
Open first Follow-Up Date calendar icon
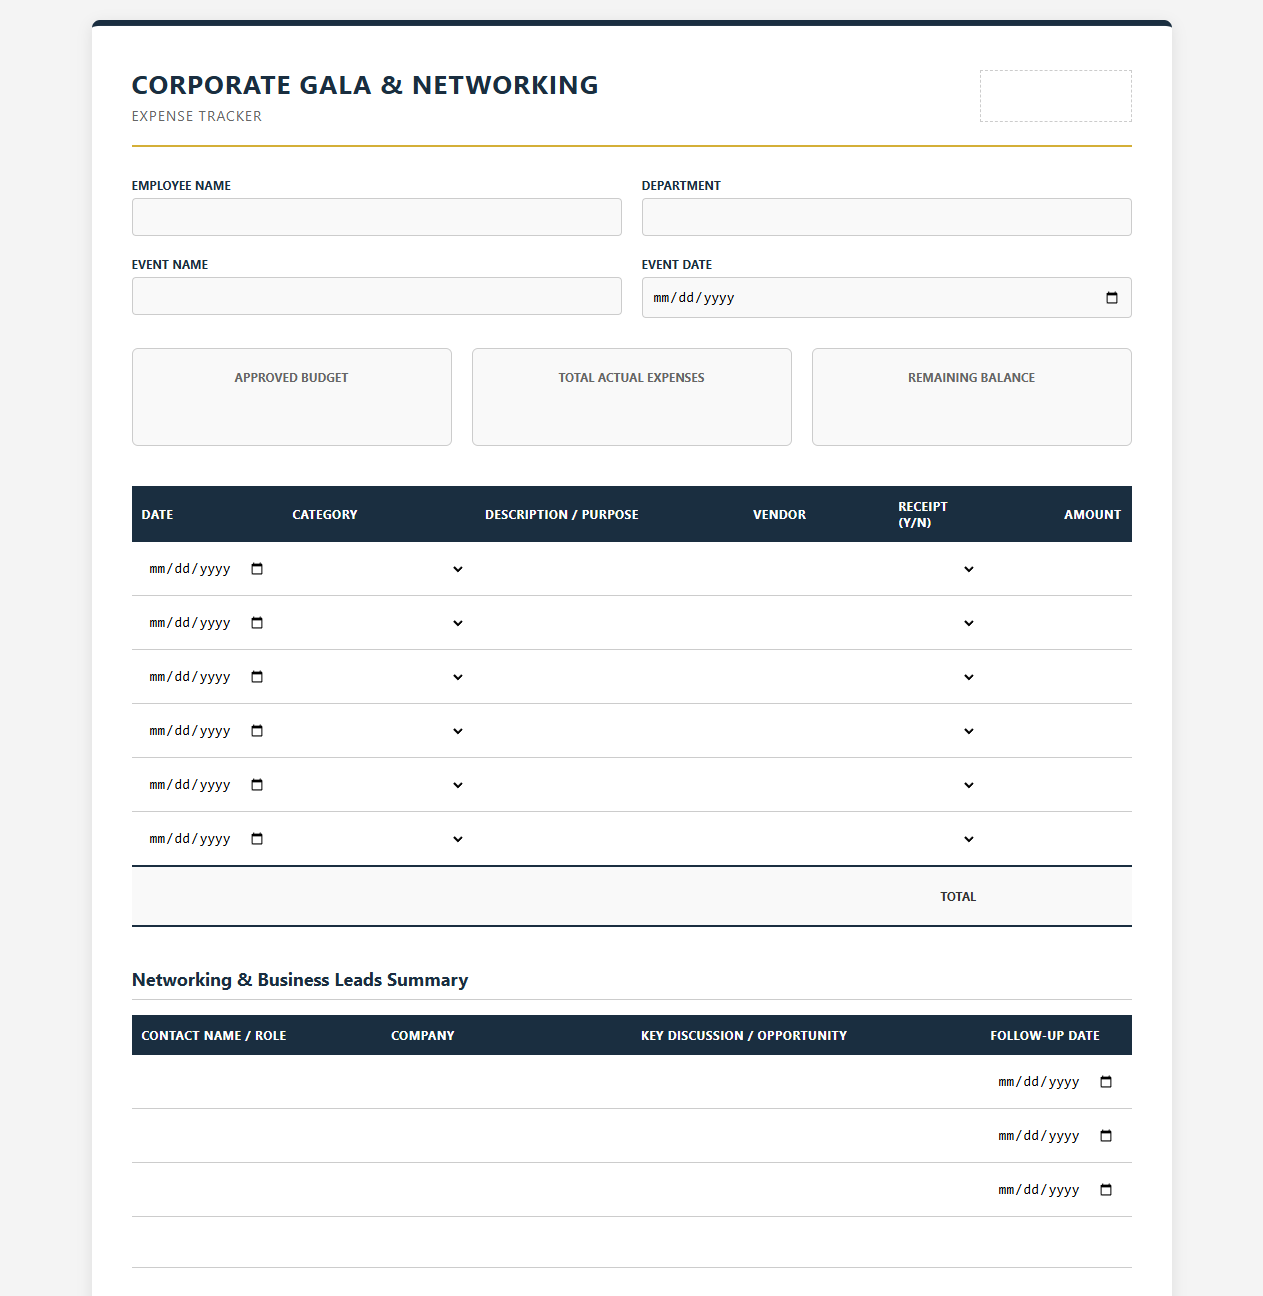1106,1082
